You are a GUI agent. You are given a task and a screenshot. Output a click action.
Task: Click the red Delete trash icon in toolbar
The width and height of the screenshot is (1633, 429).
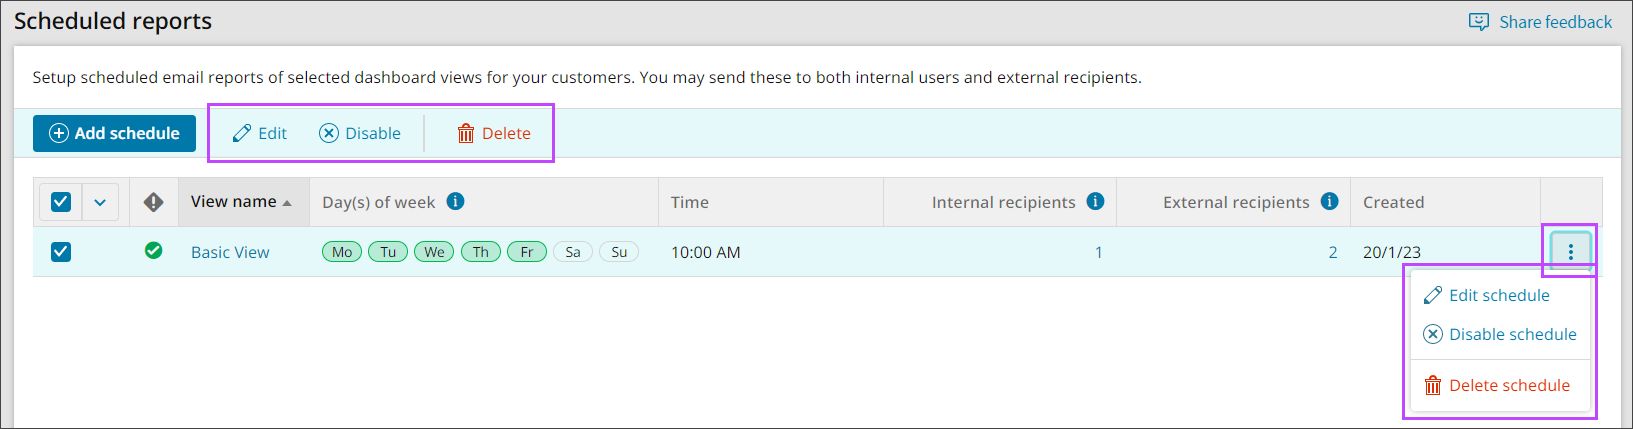tap(466, 133)
